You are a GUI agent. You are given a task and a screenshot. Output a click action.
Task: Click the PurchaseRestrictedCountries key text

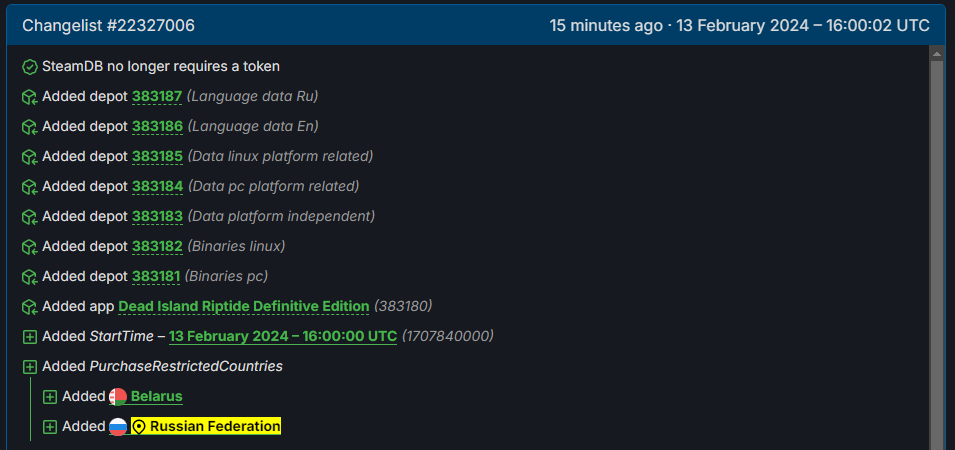point(186,367)
